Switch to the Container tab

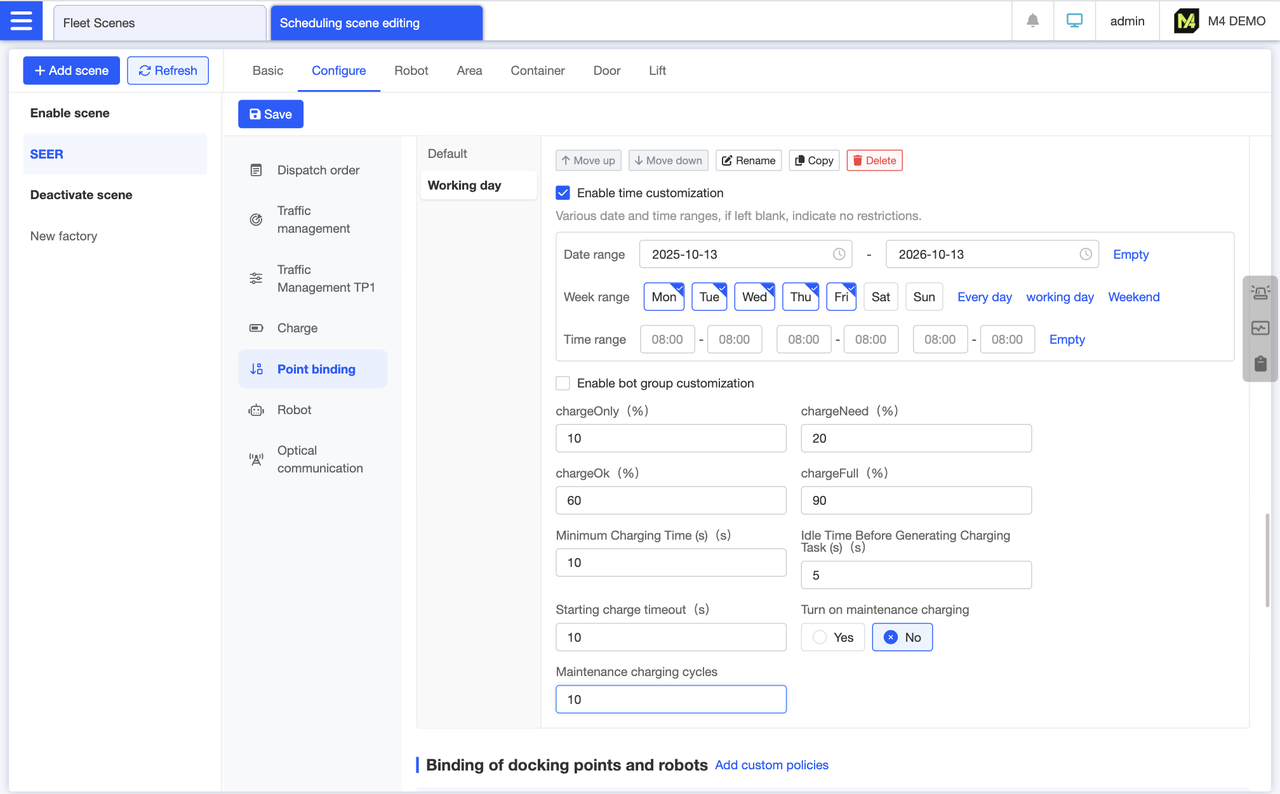pos(537,70)
